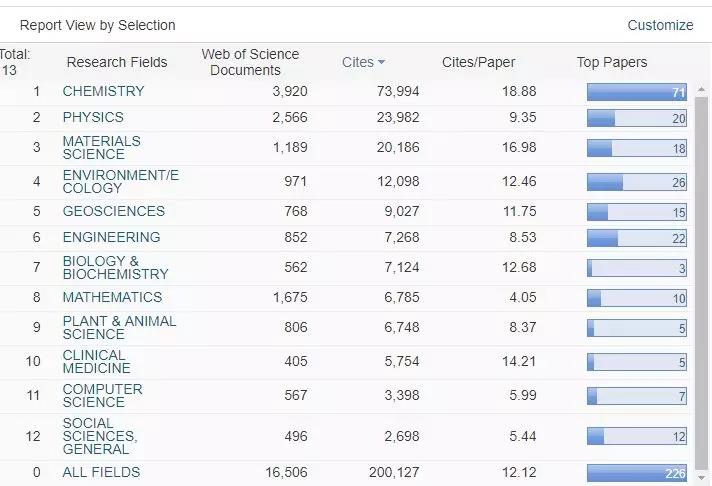712x486 pixels.
Task: Click Chemistry top papers bar showing 71
Action: pyautogui.click(x=636, y=92)
